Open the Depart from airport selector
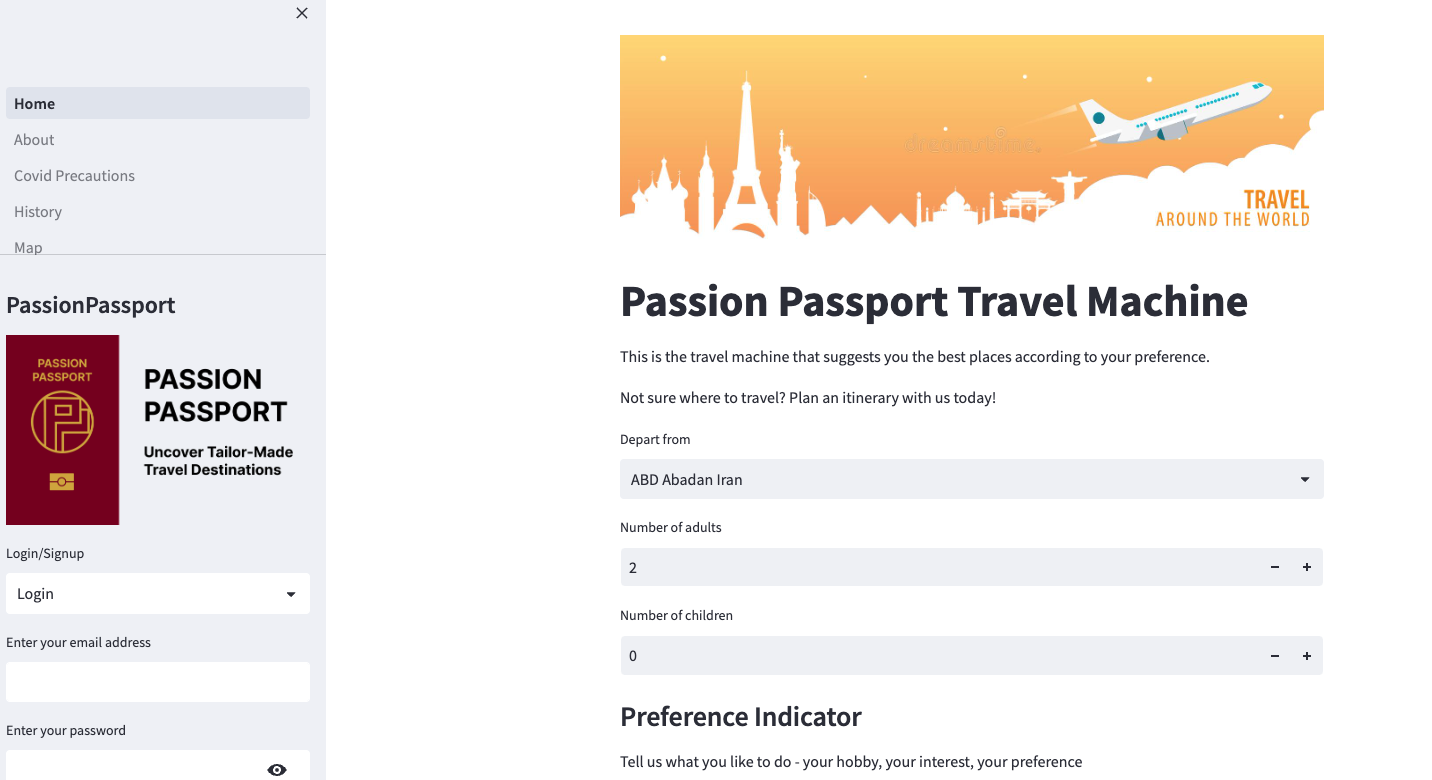This screenshot has width=1432, height=780. point(971,479)
